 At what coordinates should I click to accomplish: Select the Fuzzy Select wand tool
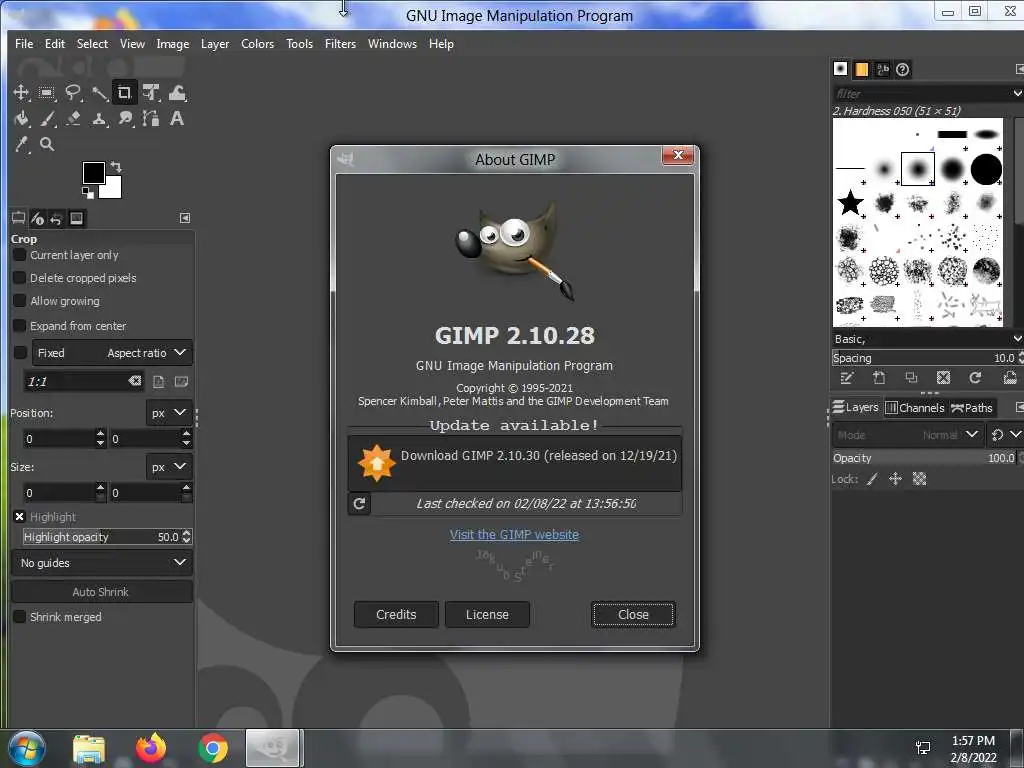(99, 93)
